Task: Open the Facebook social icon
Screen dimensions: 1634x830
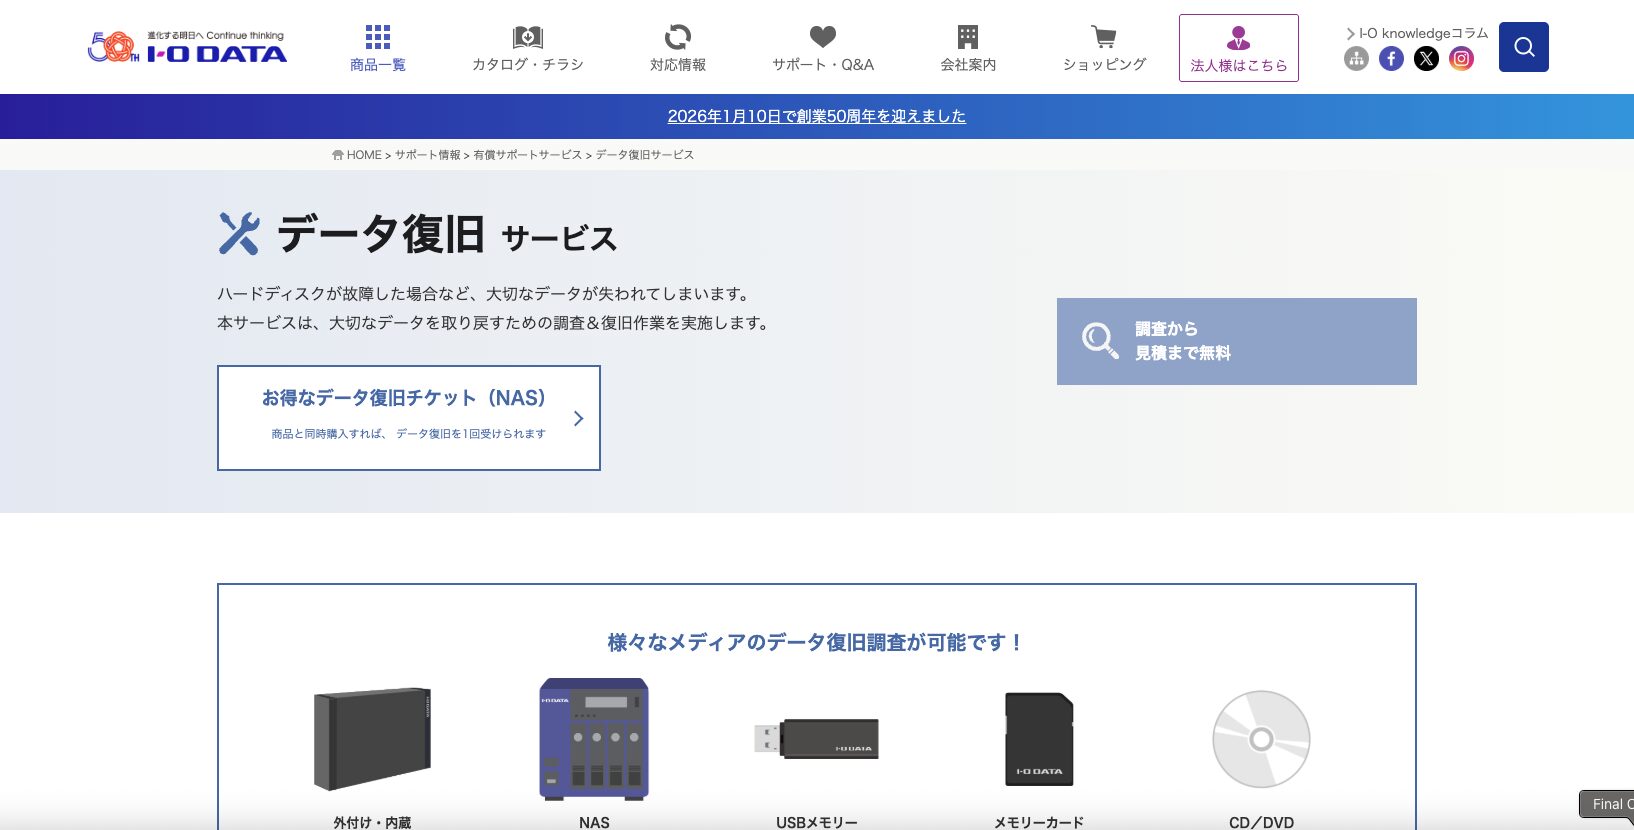Action: [1391, 59]
